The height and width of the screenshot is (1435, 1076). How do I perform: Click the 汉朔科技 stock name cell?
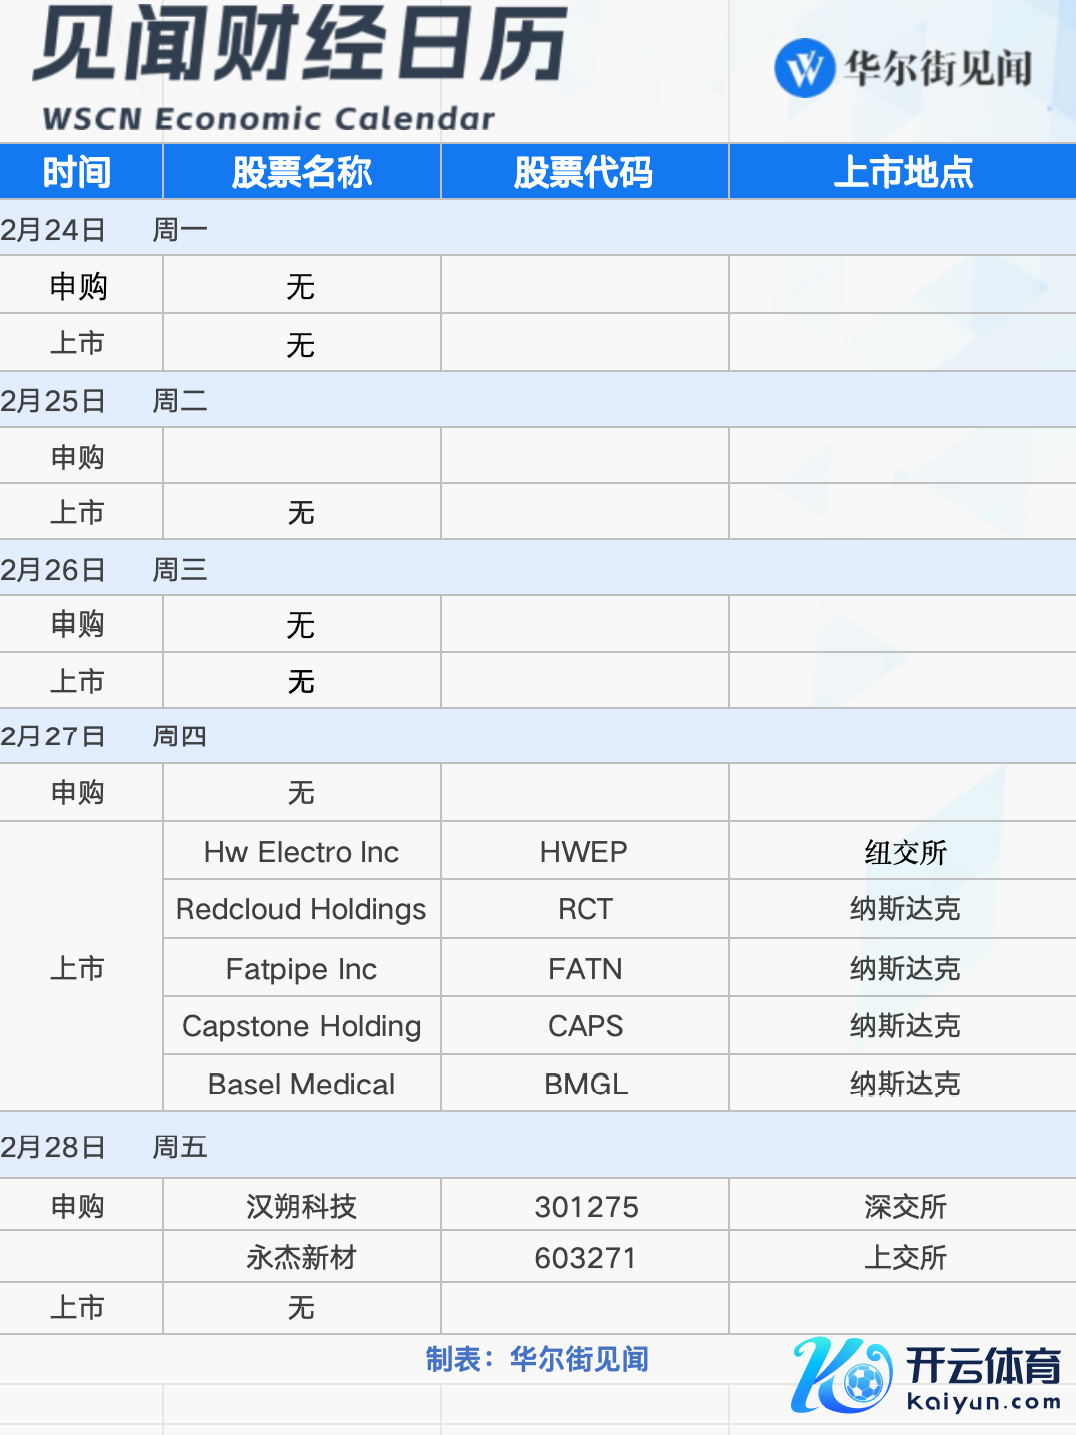click(x=301, y=1207)
